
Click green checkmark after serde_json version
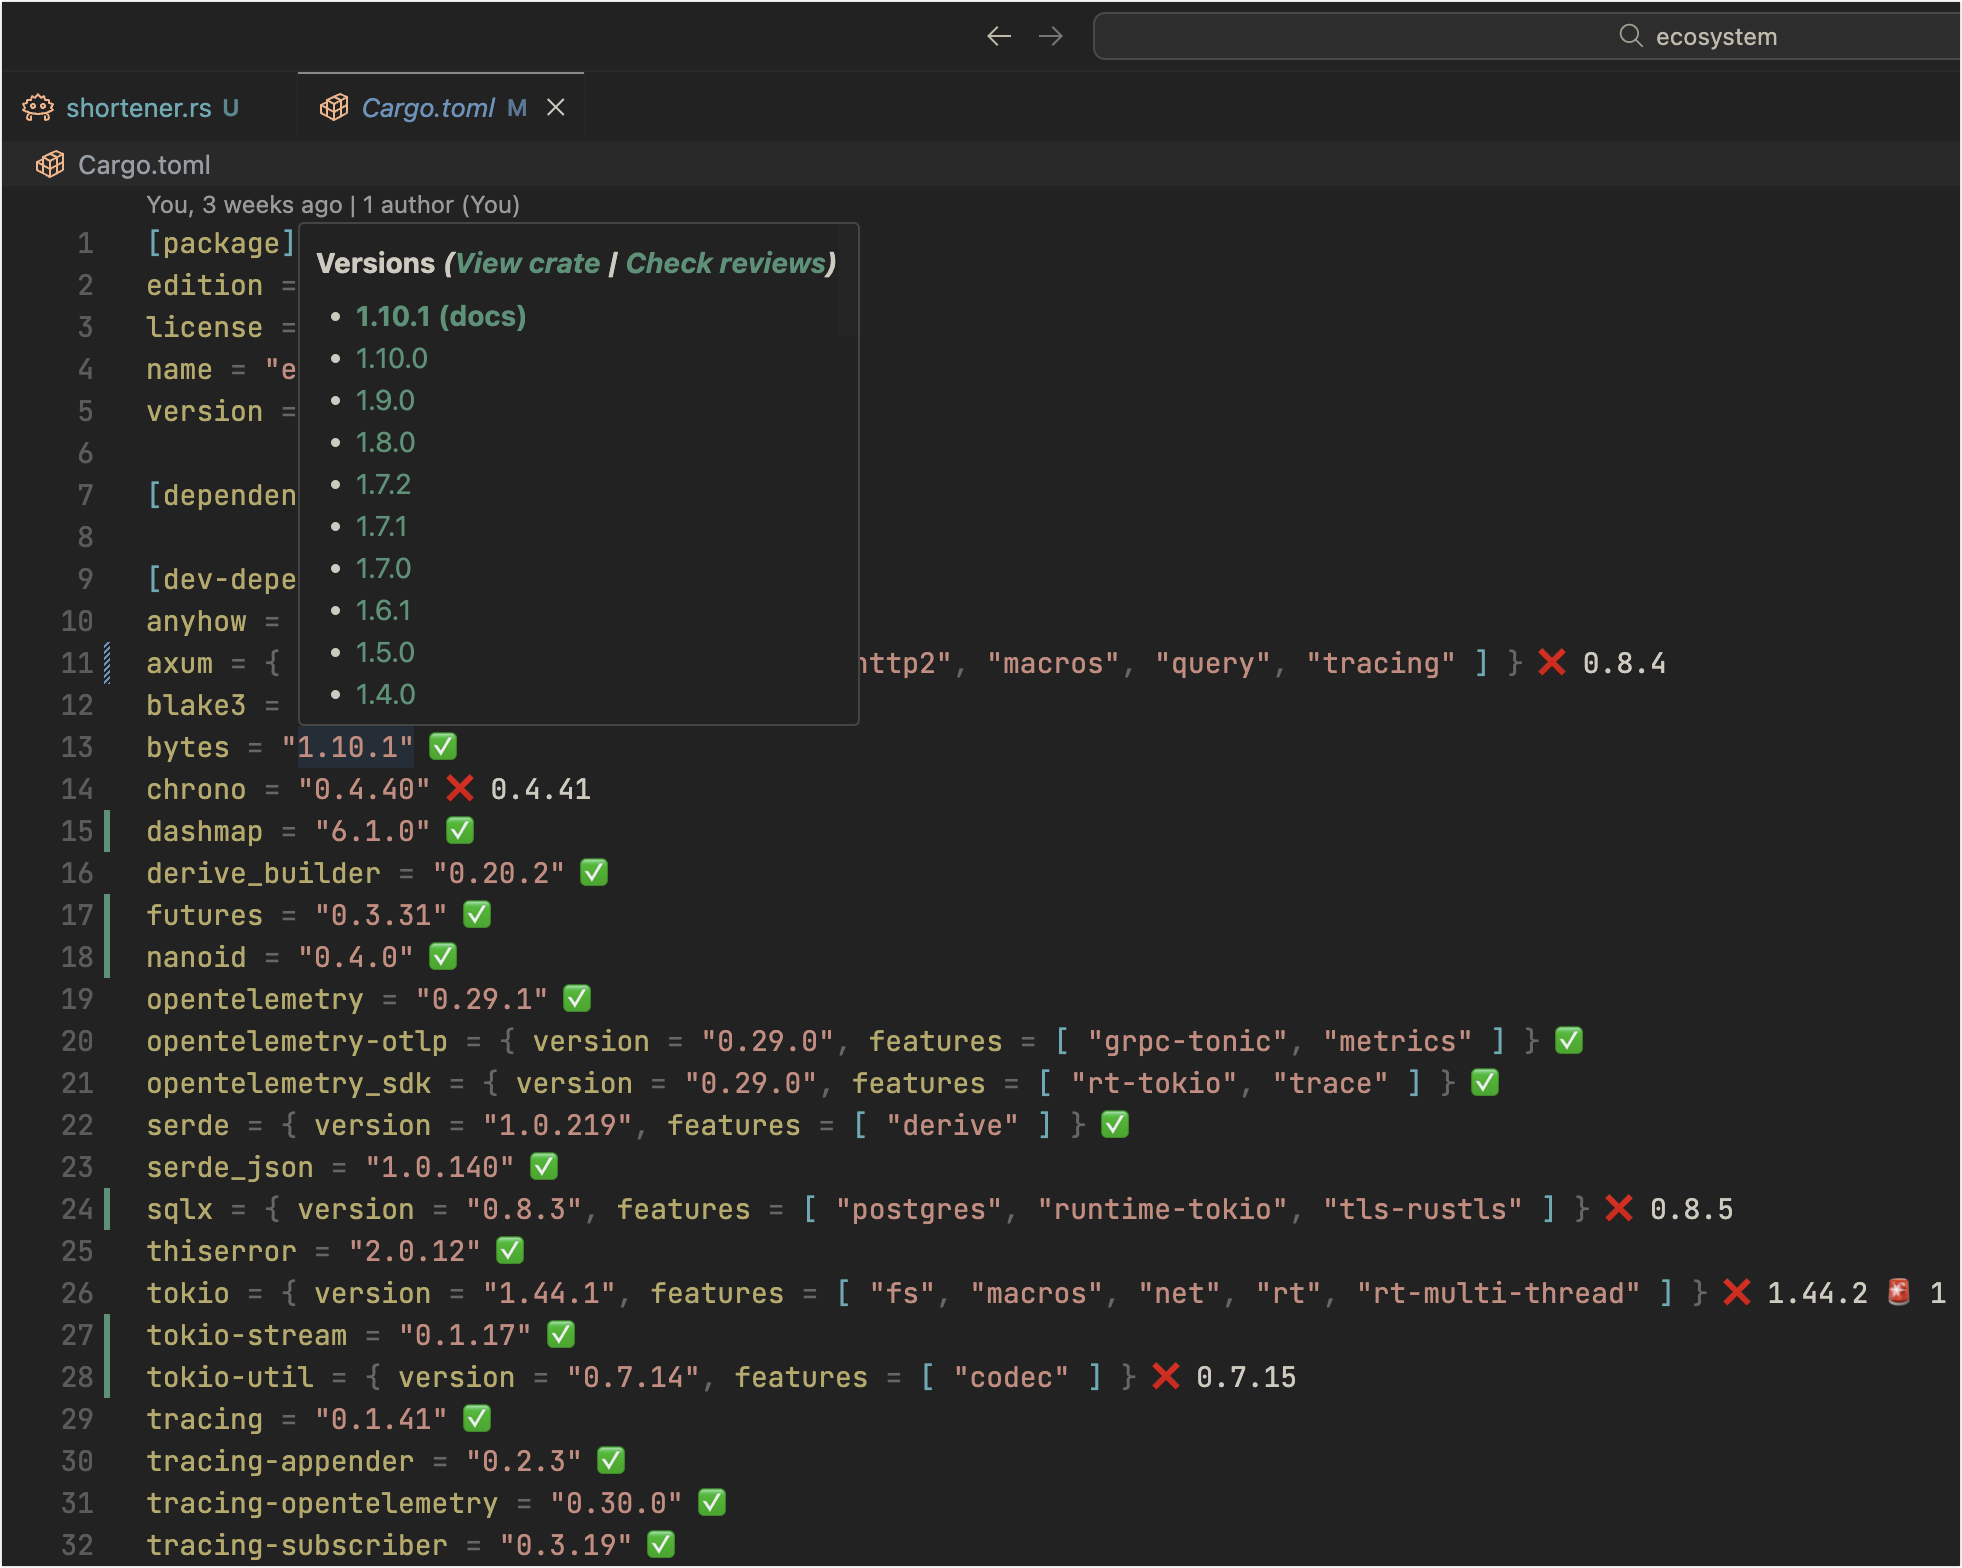[544, 1167]
